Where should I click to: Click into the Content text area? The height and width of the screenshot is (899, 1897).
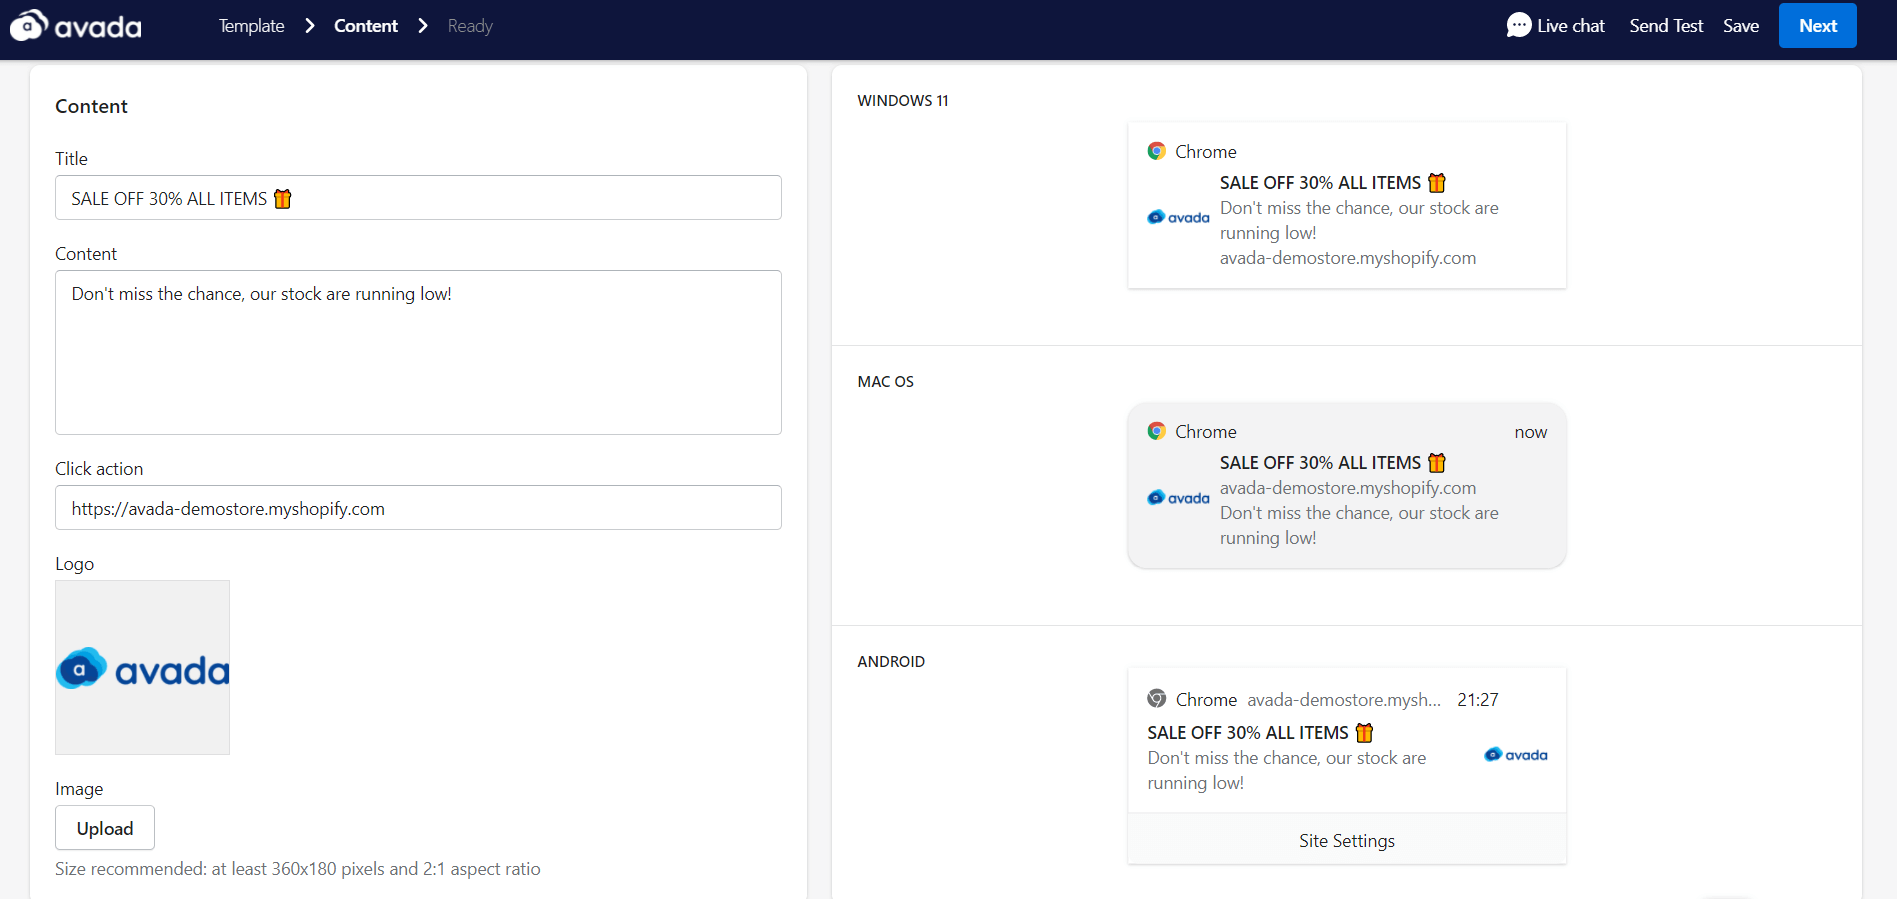coord(418,352)
